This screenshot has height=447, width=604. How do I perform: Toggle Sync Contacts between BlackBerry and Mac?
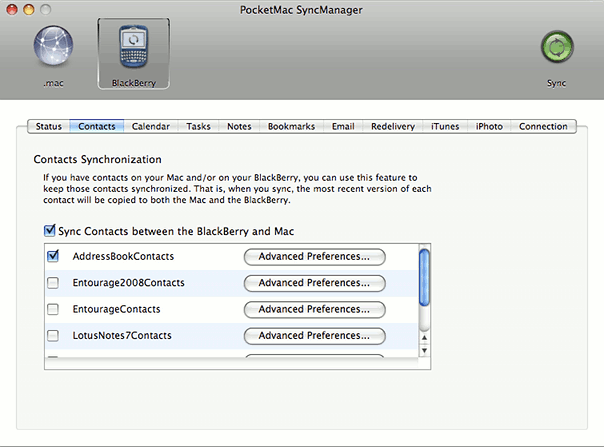point(50,231)
